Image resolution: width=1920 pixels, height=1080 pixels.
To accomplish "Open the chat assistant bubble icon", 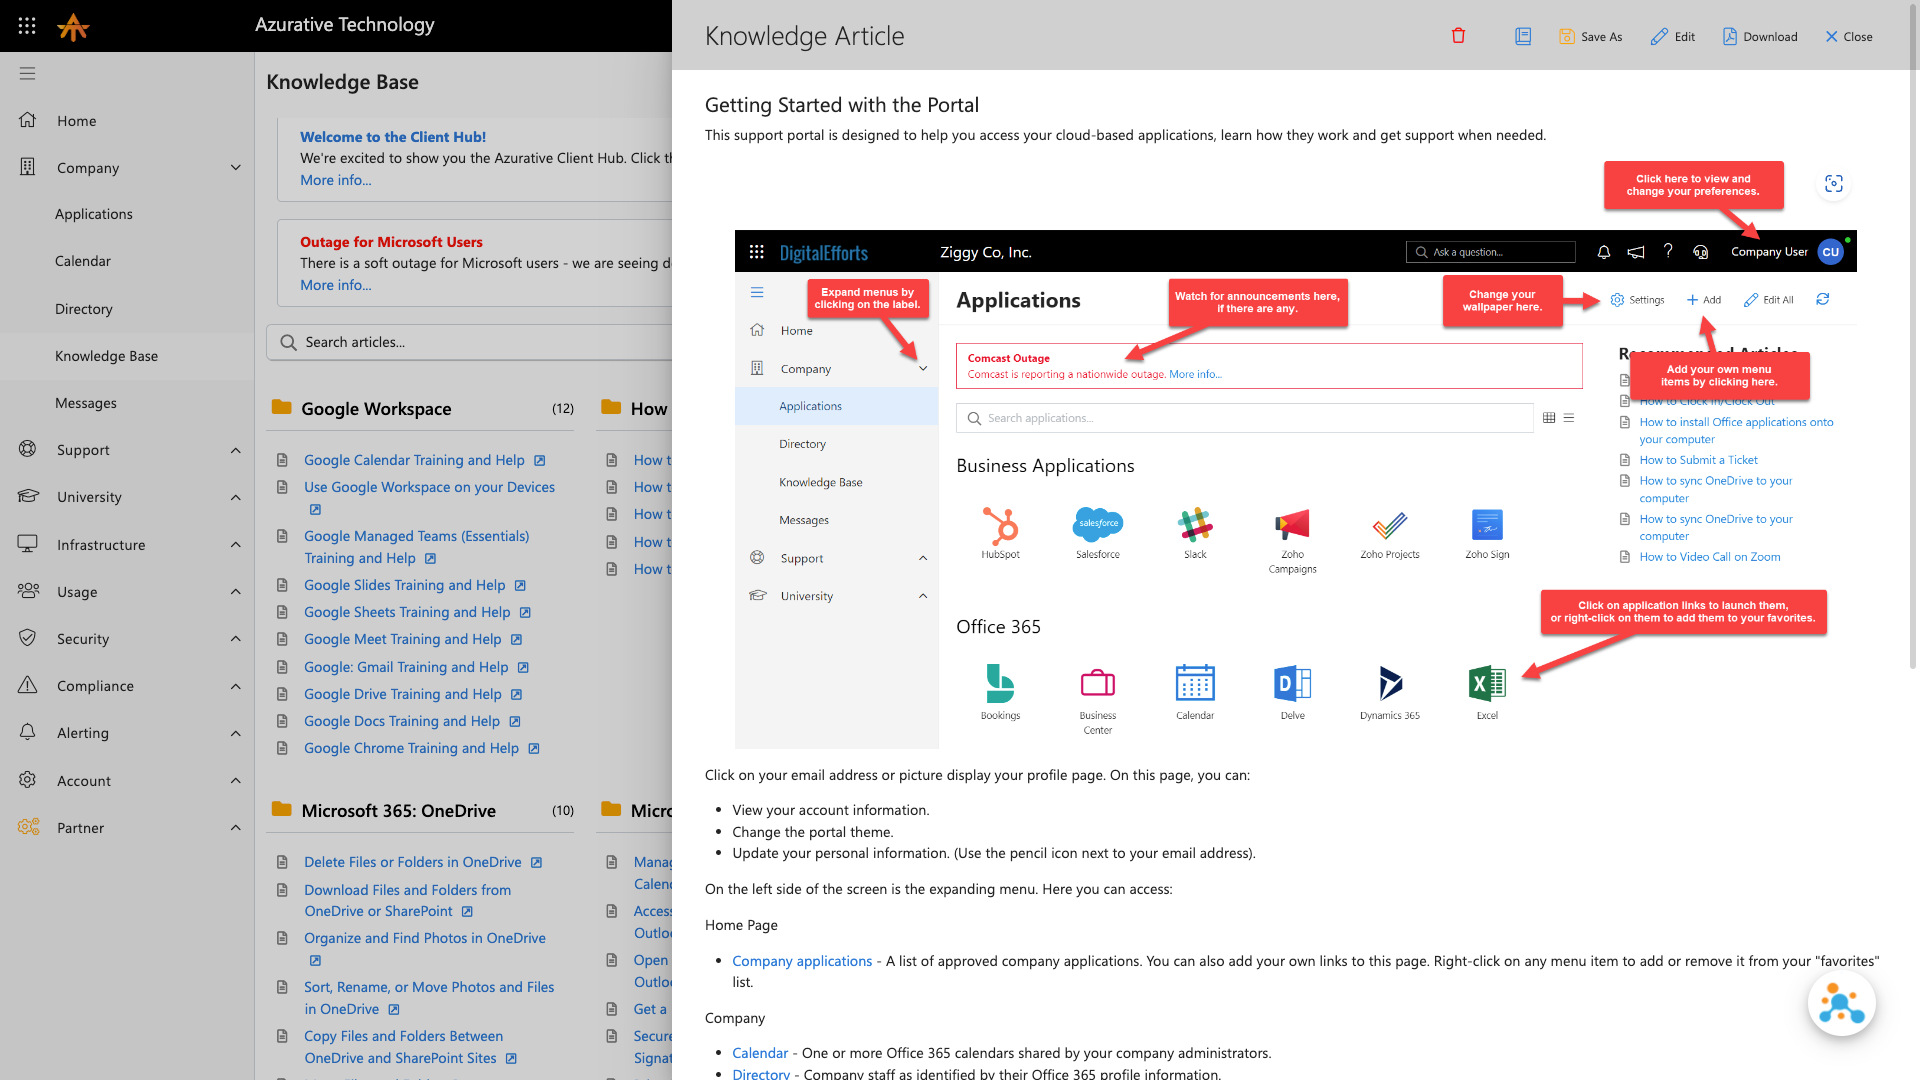I will [x=1841, y=1004].
